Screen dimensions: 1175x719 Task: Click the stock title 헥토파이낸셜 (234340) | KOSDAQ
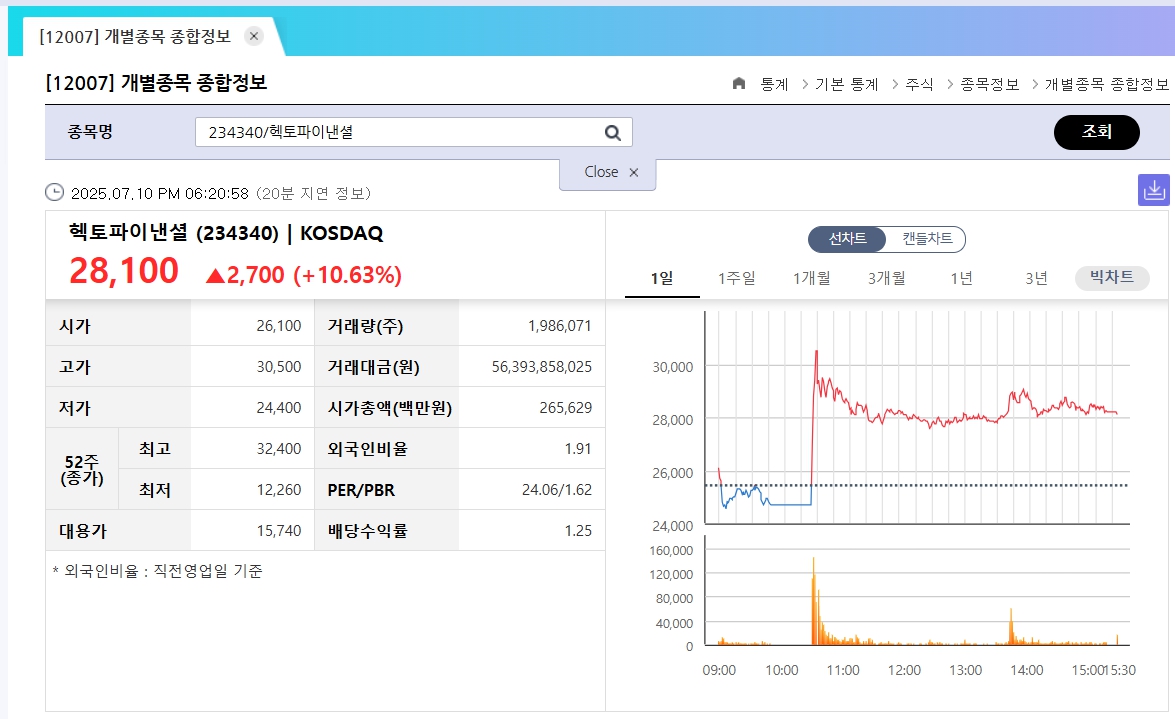click(x=226, y=232)
